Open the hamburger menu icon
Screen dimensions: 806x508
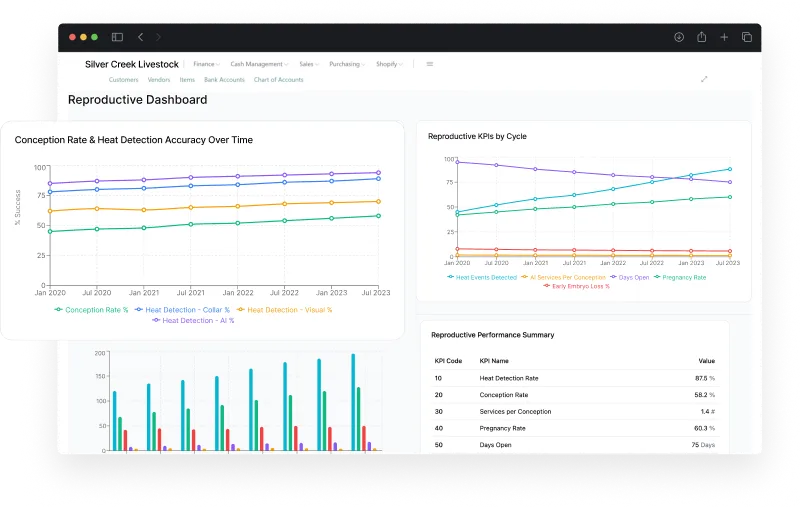pos(430,64)
